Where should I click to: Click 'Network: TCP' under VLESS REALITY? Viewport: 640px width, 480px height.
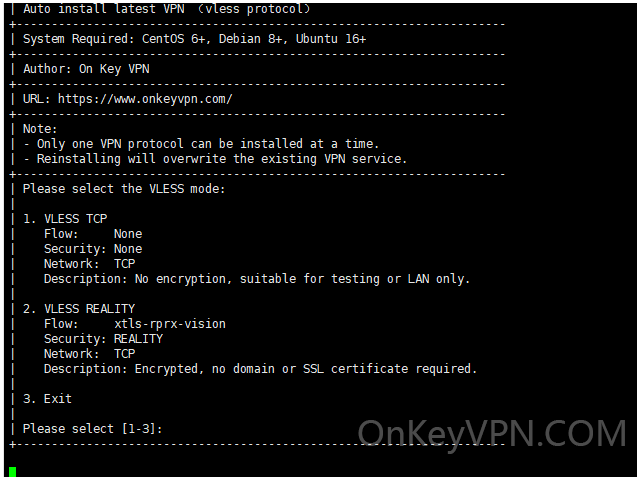pos(89,354)
